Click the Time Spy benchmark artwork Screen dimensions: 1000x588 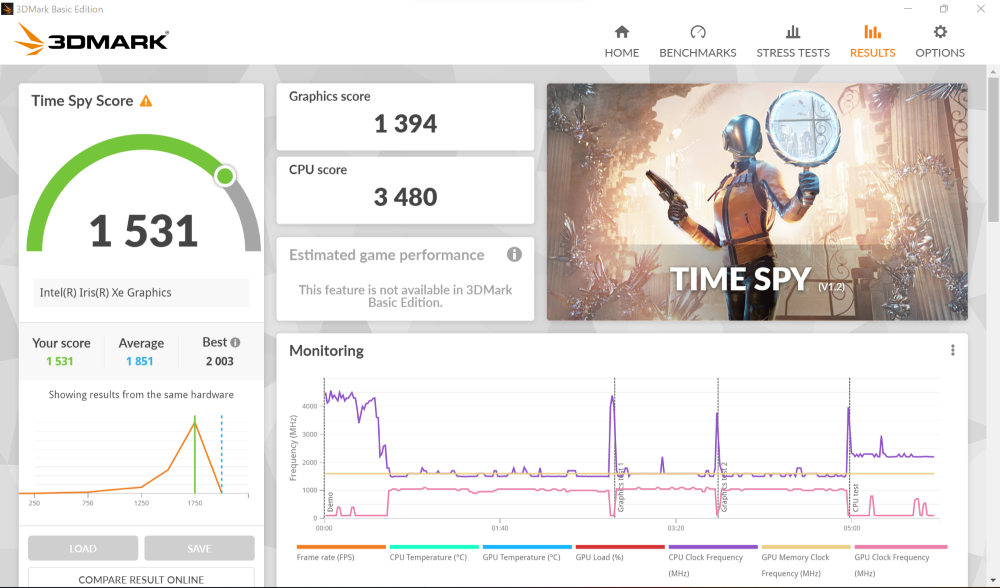click(x=757, y=202)
